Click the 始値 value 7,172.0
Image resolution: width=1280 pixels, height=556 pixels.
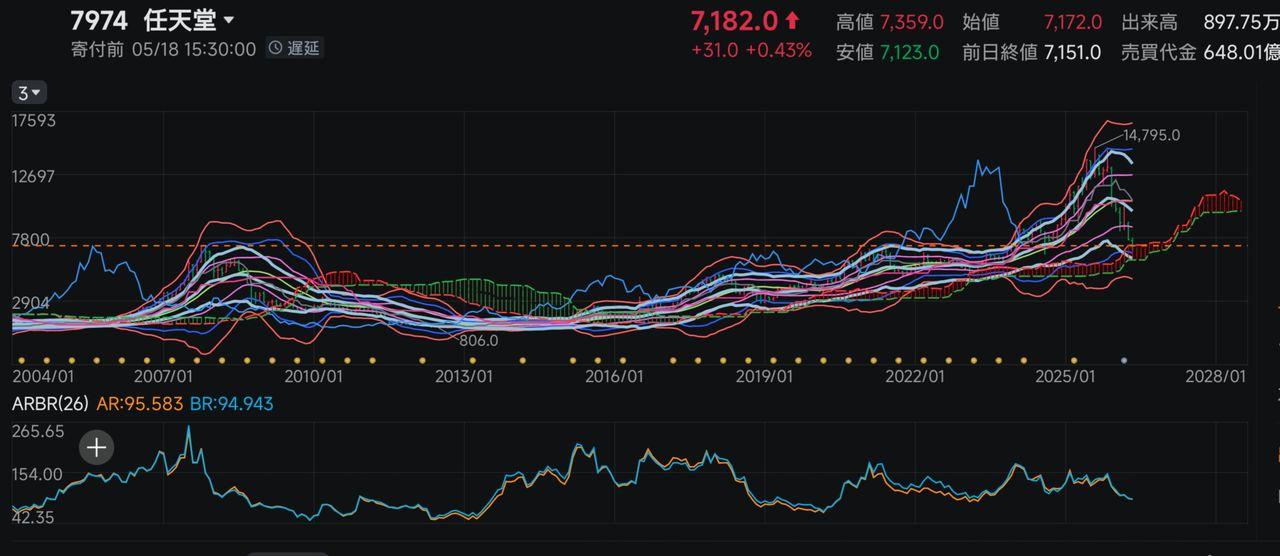click(1072, 22)
